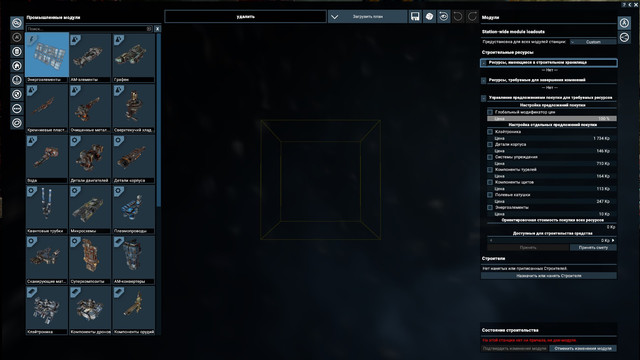Click the module list vertical scrollbar
Screen dimensions: 640x360
[x=158, y=120]
